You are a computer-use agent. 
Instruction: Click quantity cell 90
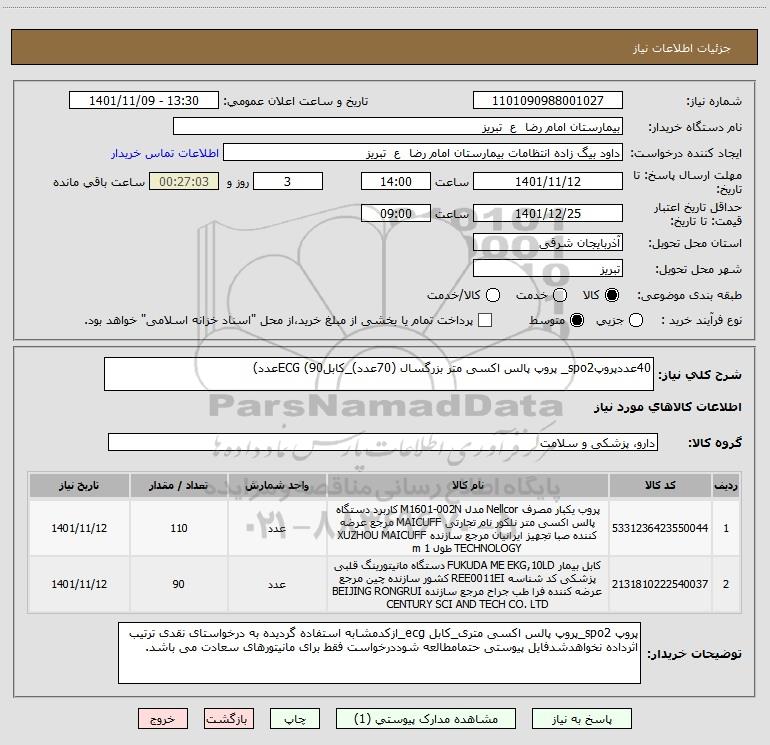tap(178, 584)
